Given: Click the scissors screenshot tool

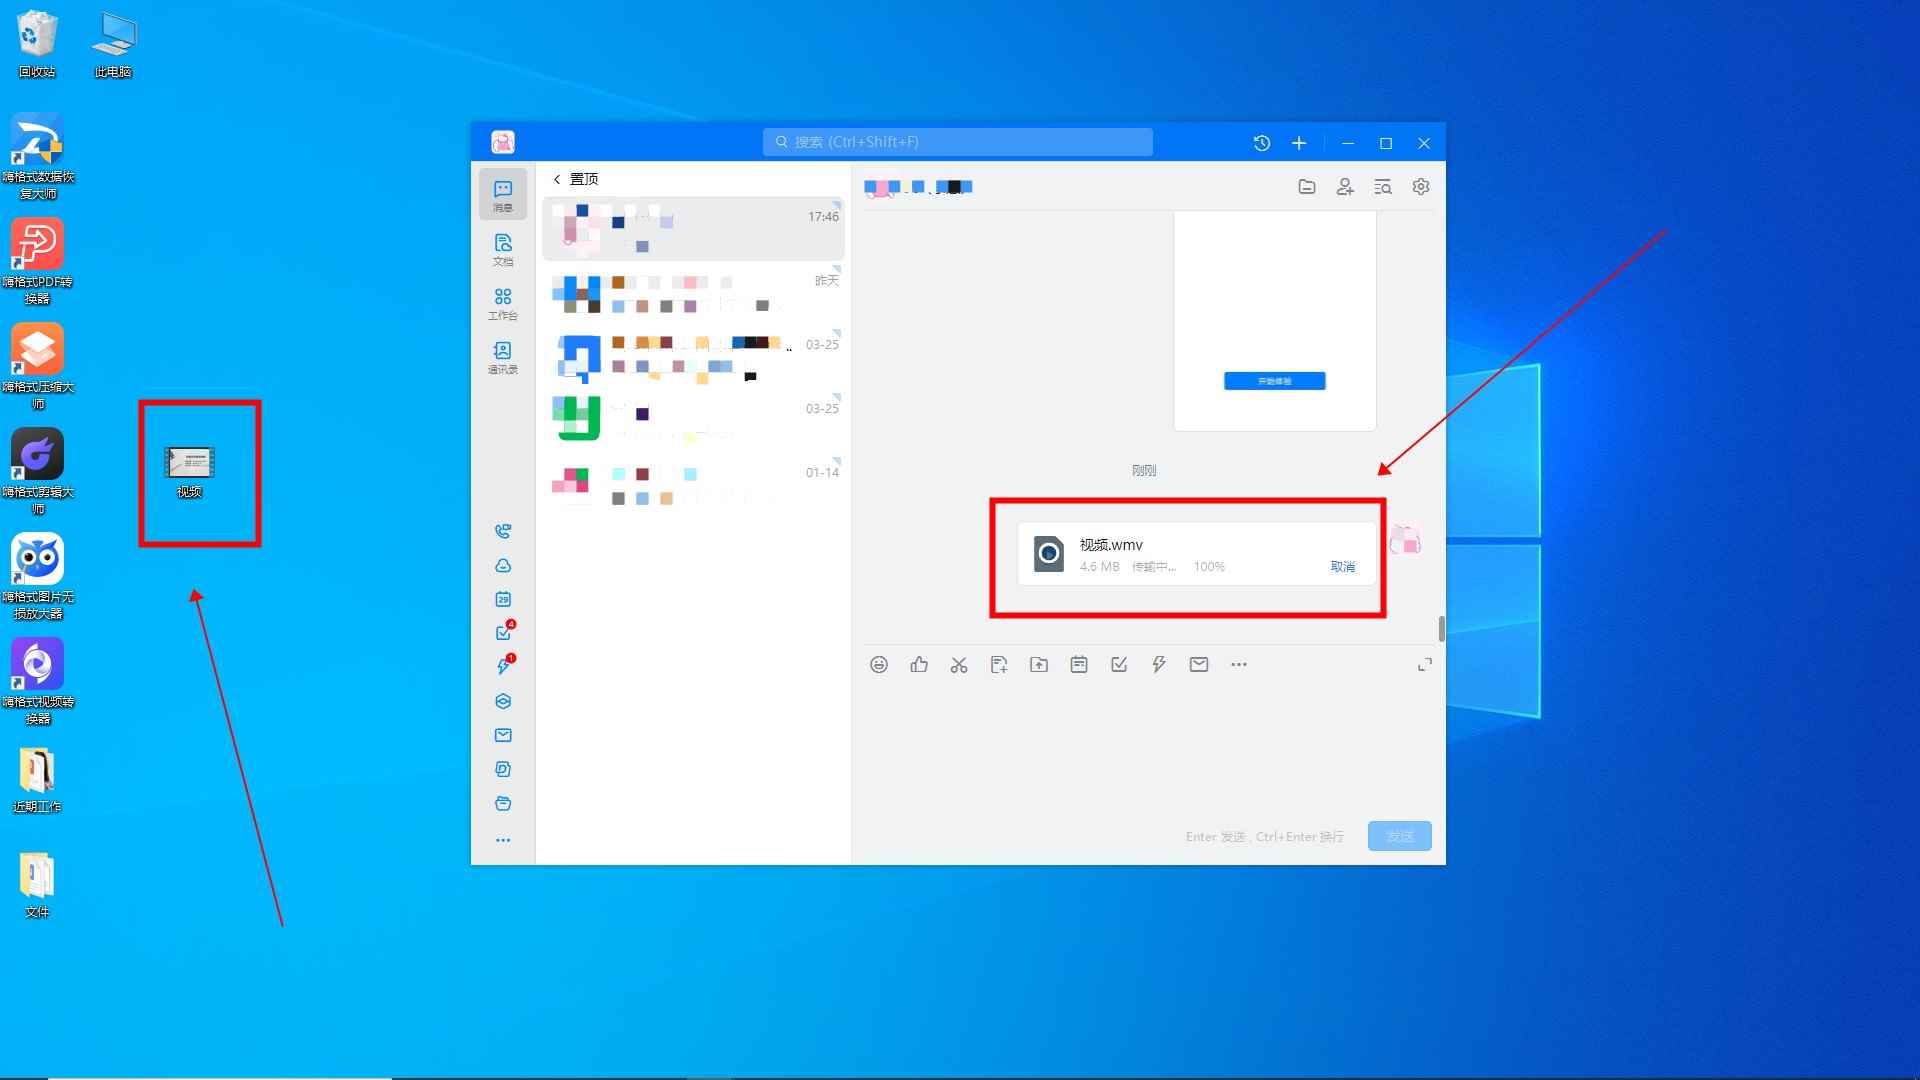Looking at the screenshot, I should 959,665.
